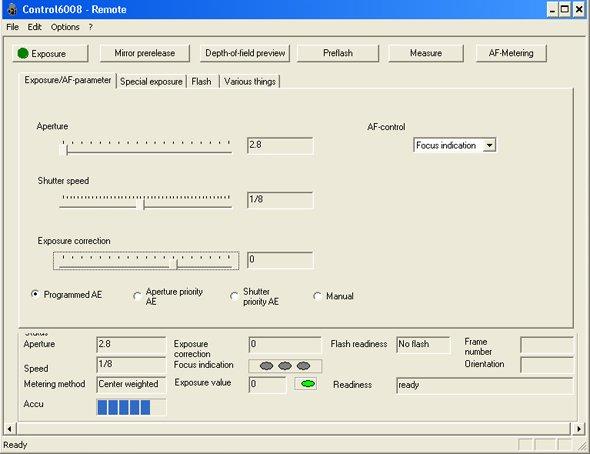Open the File menu
Screen dimensions: 590x454
coord(12,27)
